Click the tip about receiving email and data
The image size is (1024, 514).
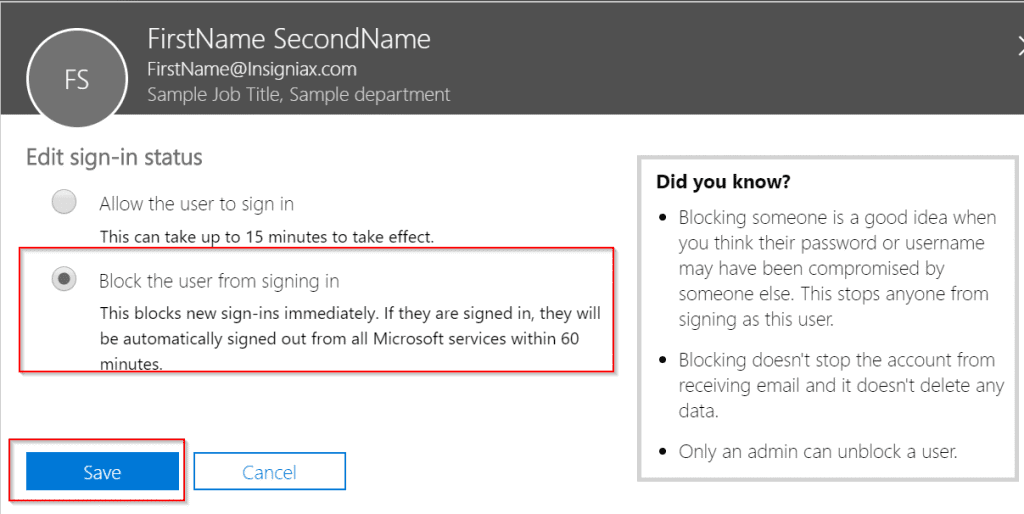[841, 385]
